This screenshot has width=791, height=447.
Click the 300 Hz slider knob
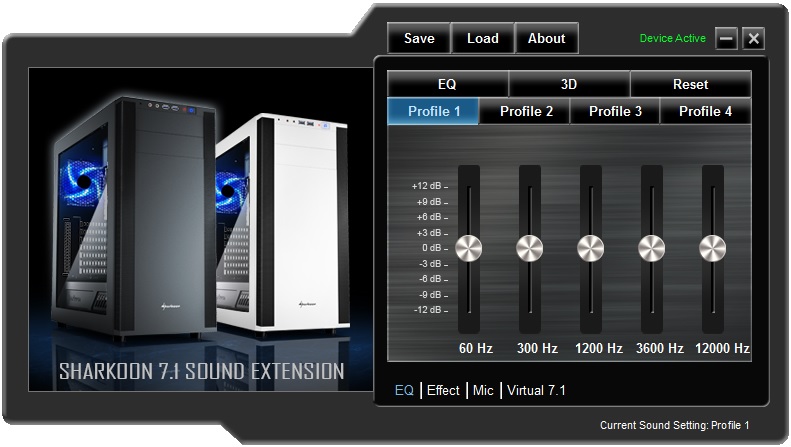click(x=530, y=248)
